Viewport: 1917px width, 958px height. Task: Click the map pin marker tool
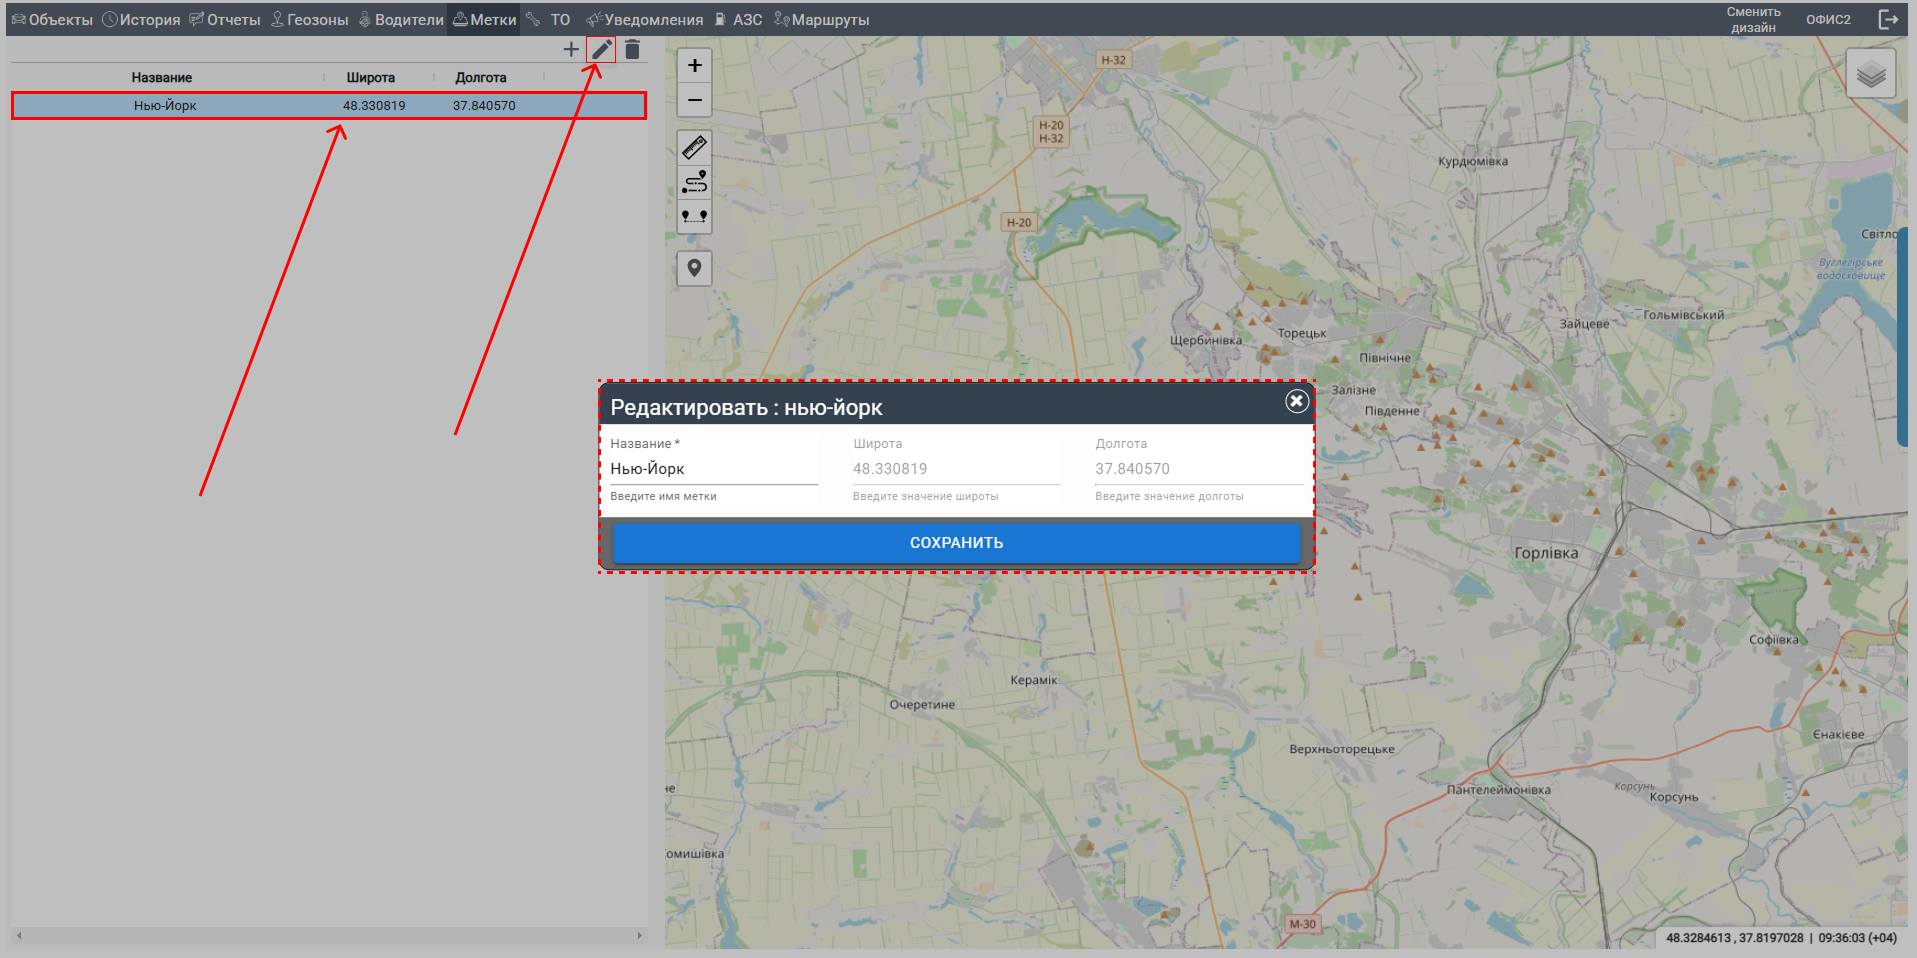(x=694, y=268)
